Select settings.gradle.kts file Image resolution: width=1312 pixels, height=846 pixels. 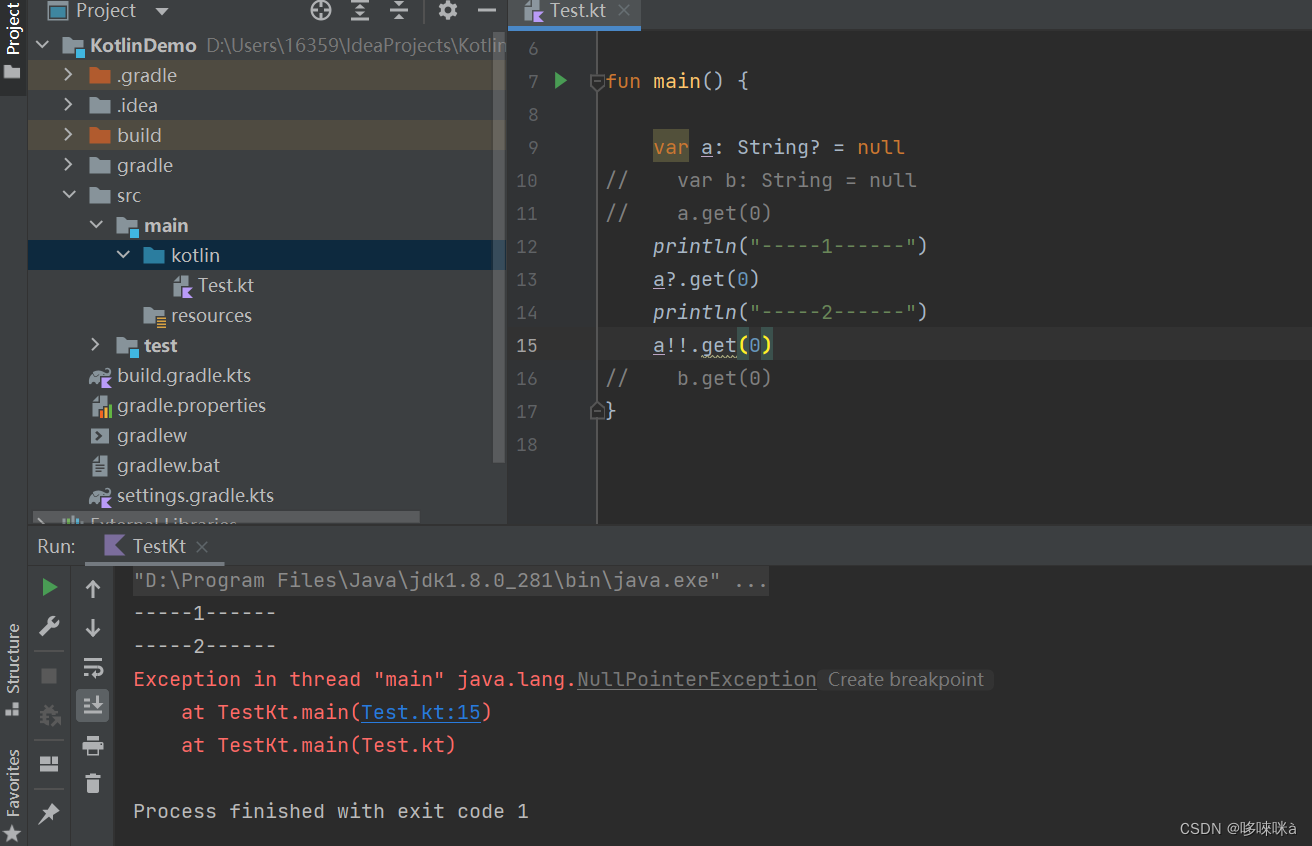pos(195,496)
